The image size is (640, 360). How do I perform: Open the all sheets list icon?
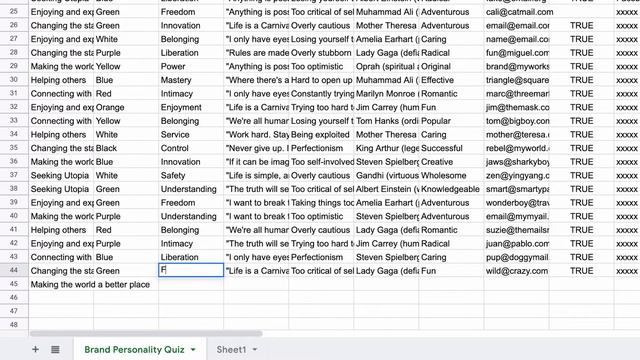55,349
